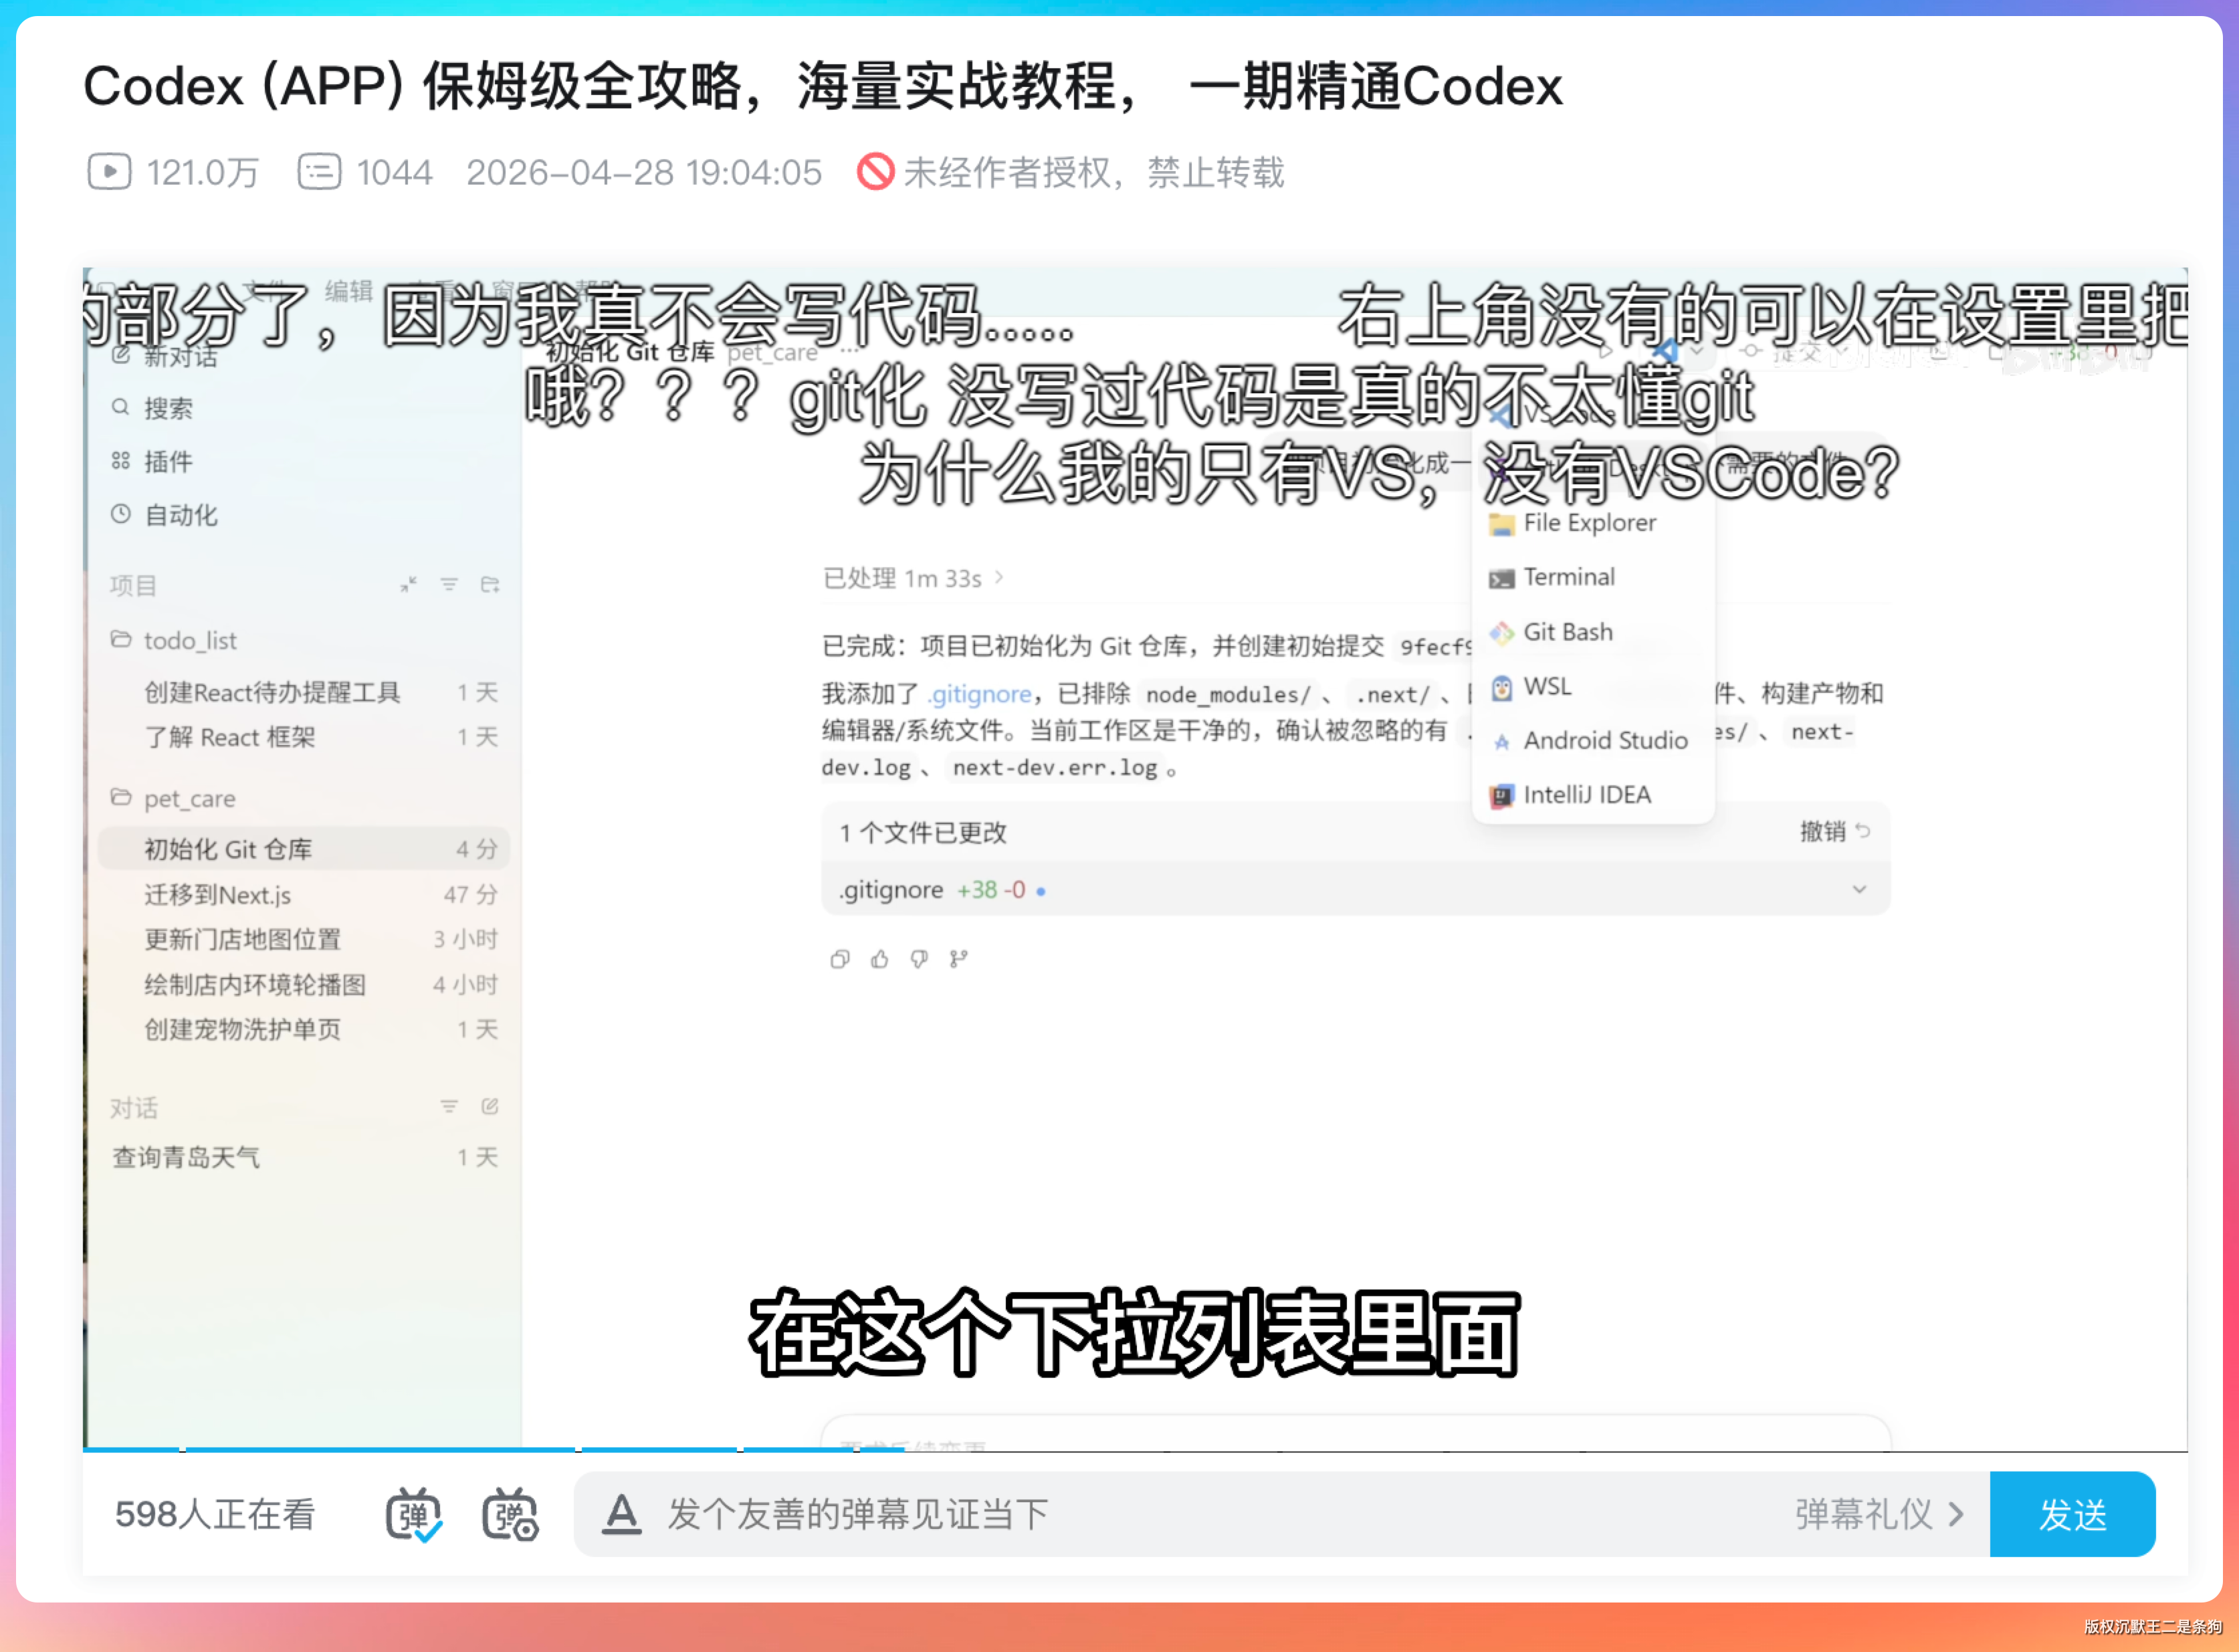Click the video progress bar
Image resolution: width=2239 pixels, height=1652 pixels.
tap(1135, 1449)
